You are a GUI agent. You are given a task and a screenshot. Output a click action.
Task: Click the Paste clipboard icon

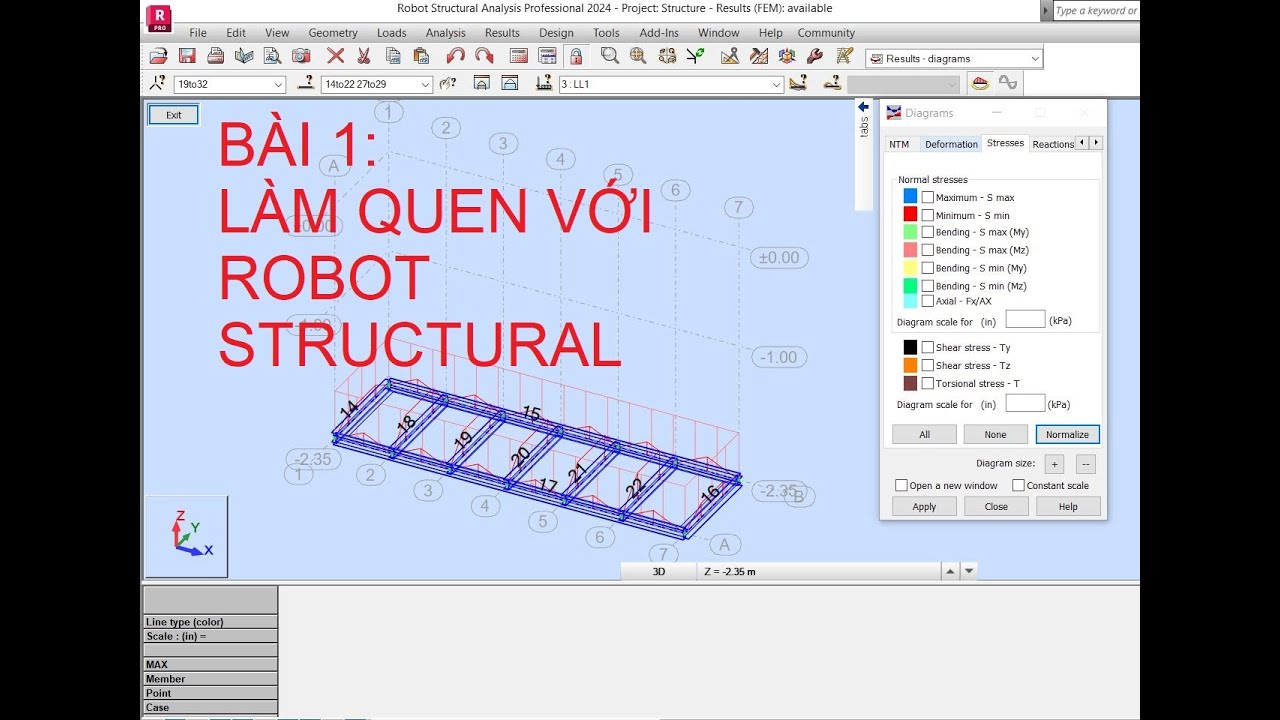coord(421,57)
